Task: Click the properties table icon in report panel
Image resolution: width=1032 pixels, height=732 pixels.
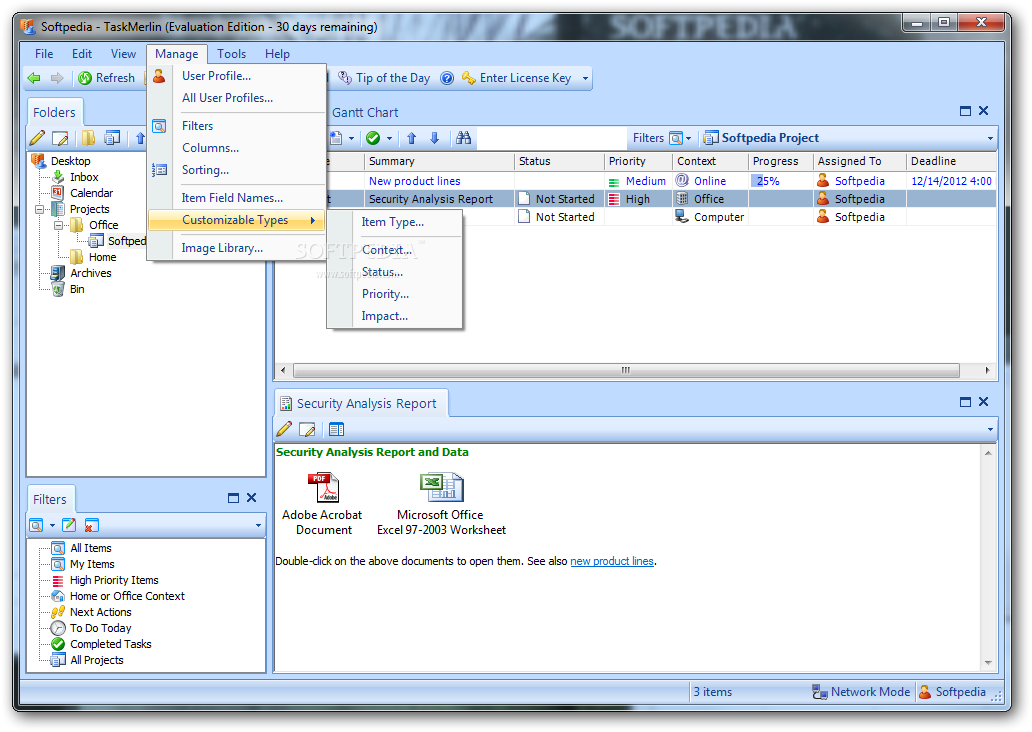Action: 336,430
